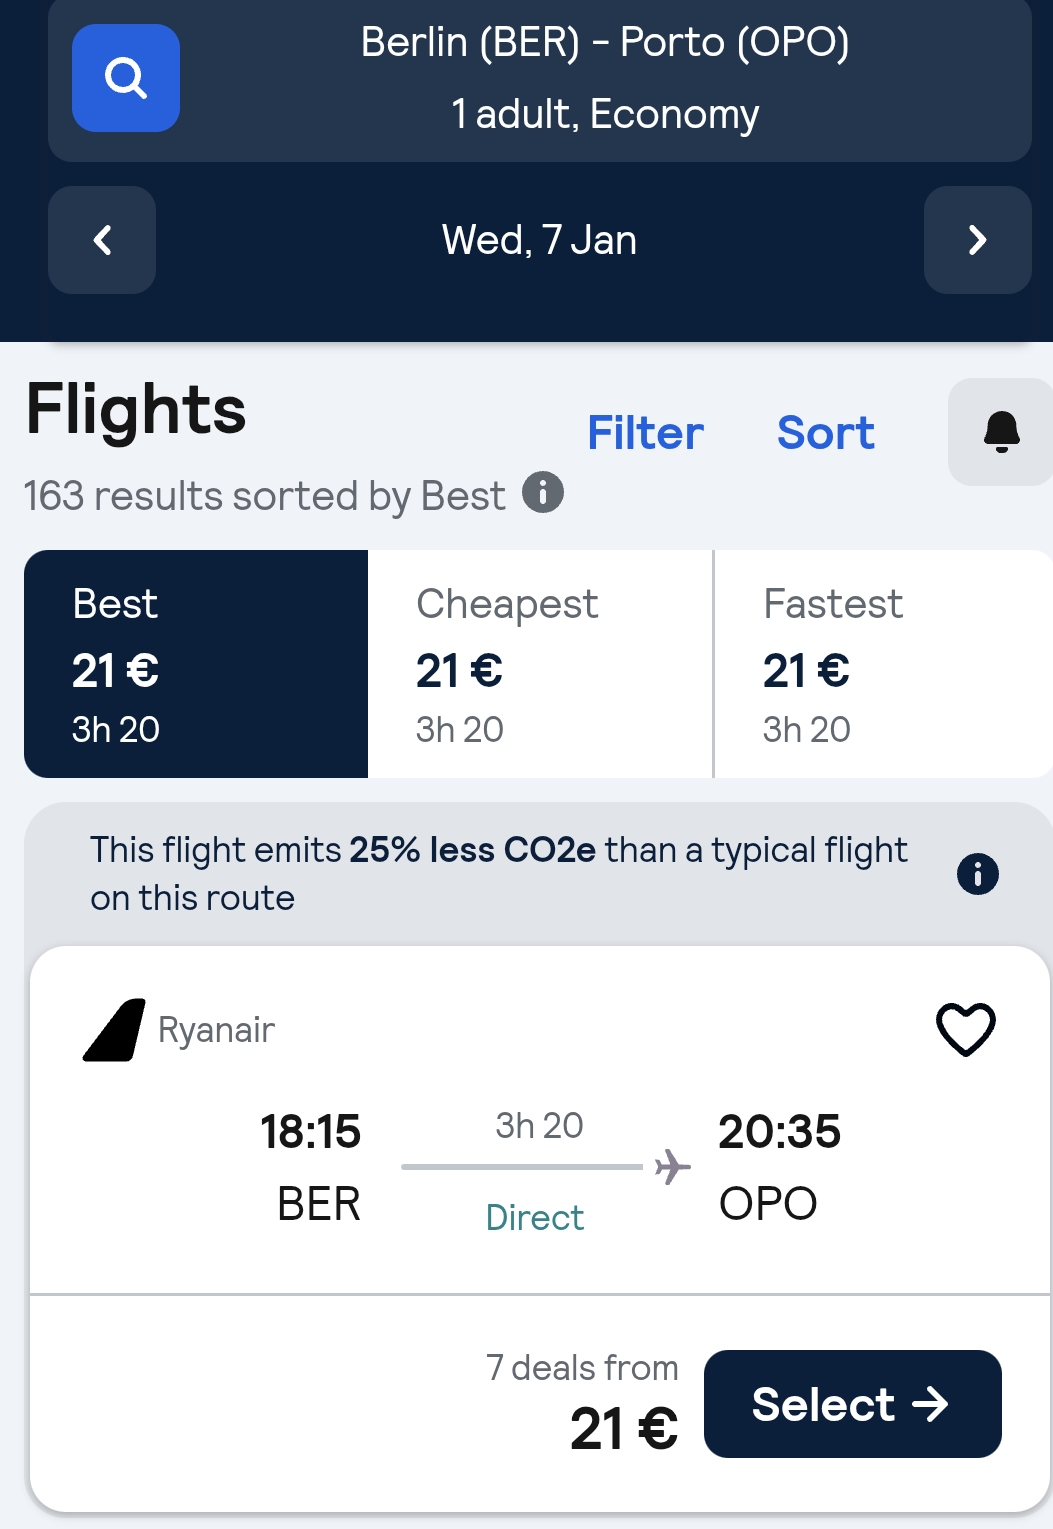Switch to the Cheapest tab

[540, 664]
